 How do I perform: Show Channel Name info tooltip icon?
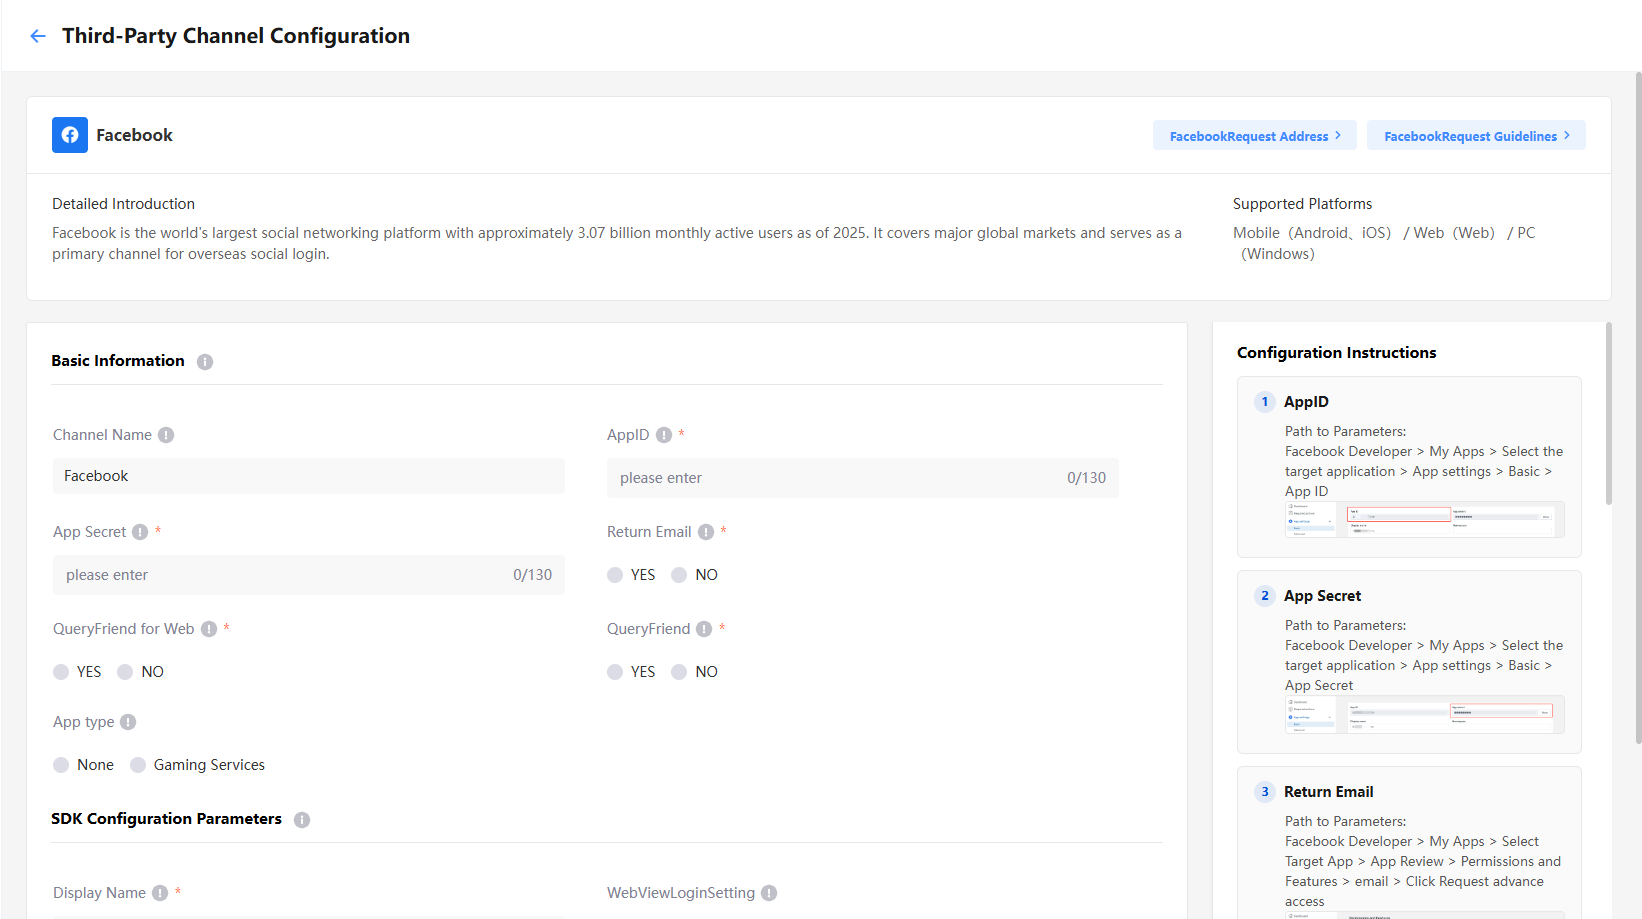166,435
